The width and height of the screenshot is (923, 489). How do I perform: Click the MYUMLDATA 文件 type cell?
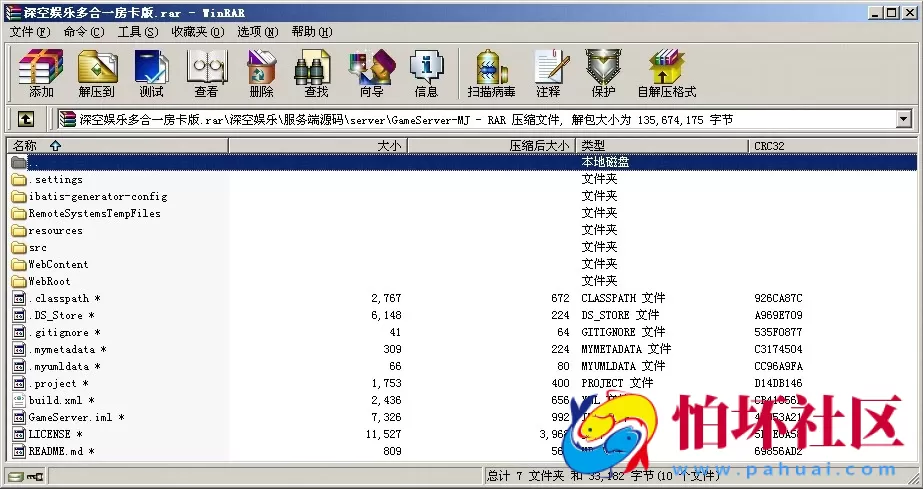[x=623, y=366]
